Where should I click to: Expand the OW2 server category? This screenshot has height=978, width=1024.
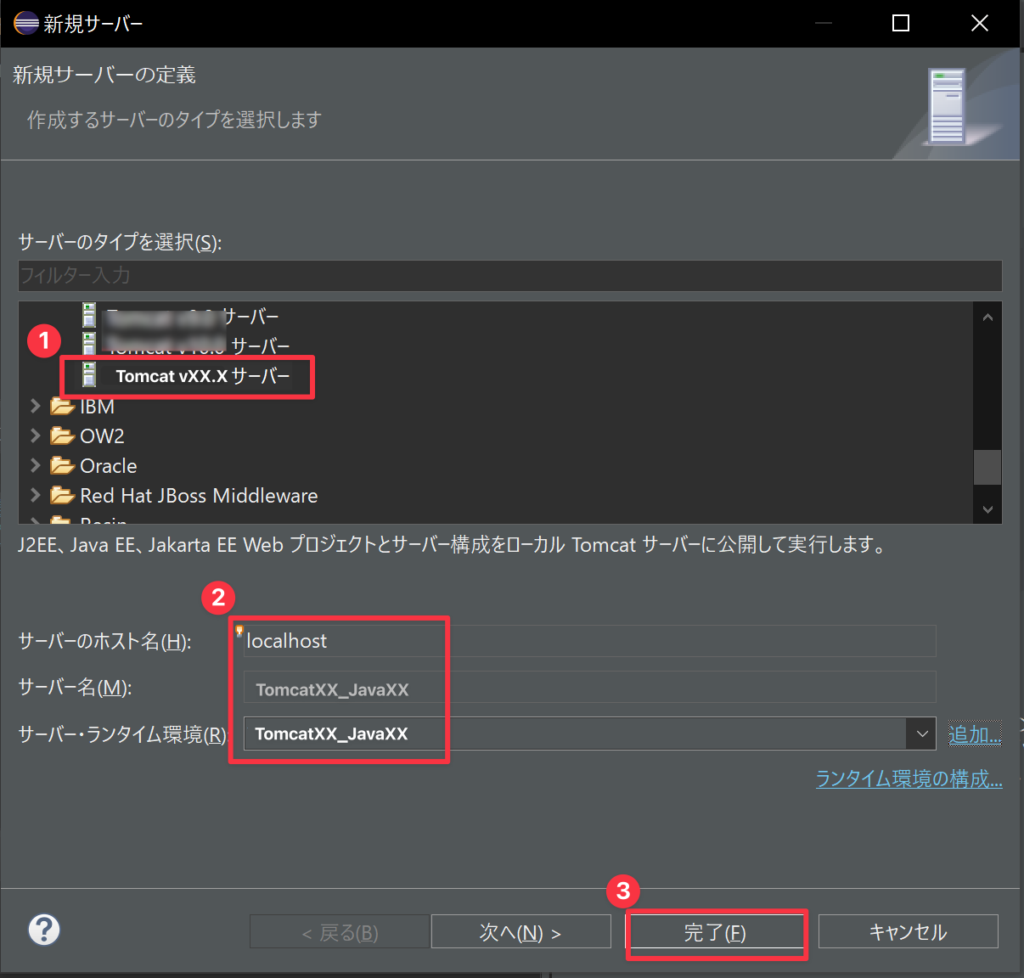pyautogui.click(x=36, y=436)
